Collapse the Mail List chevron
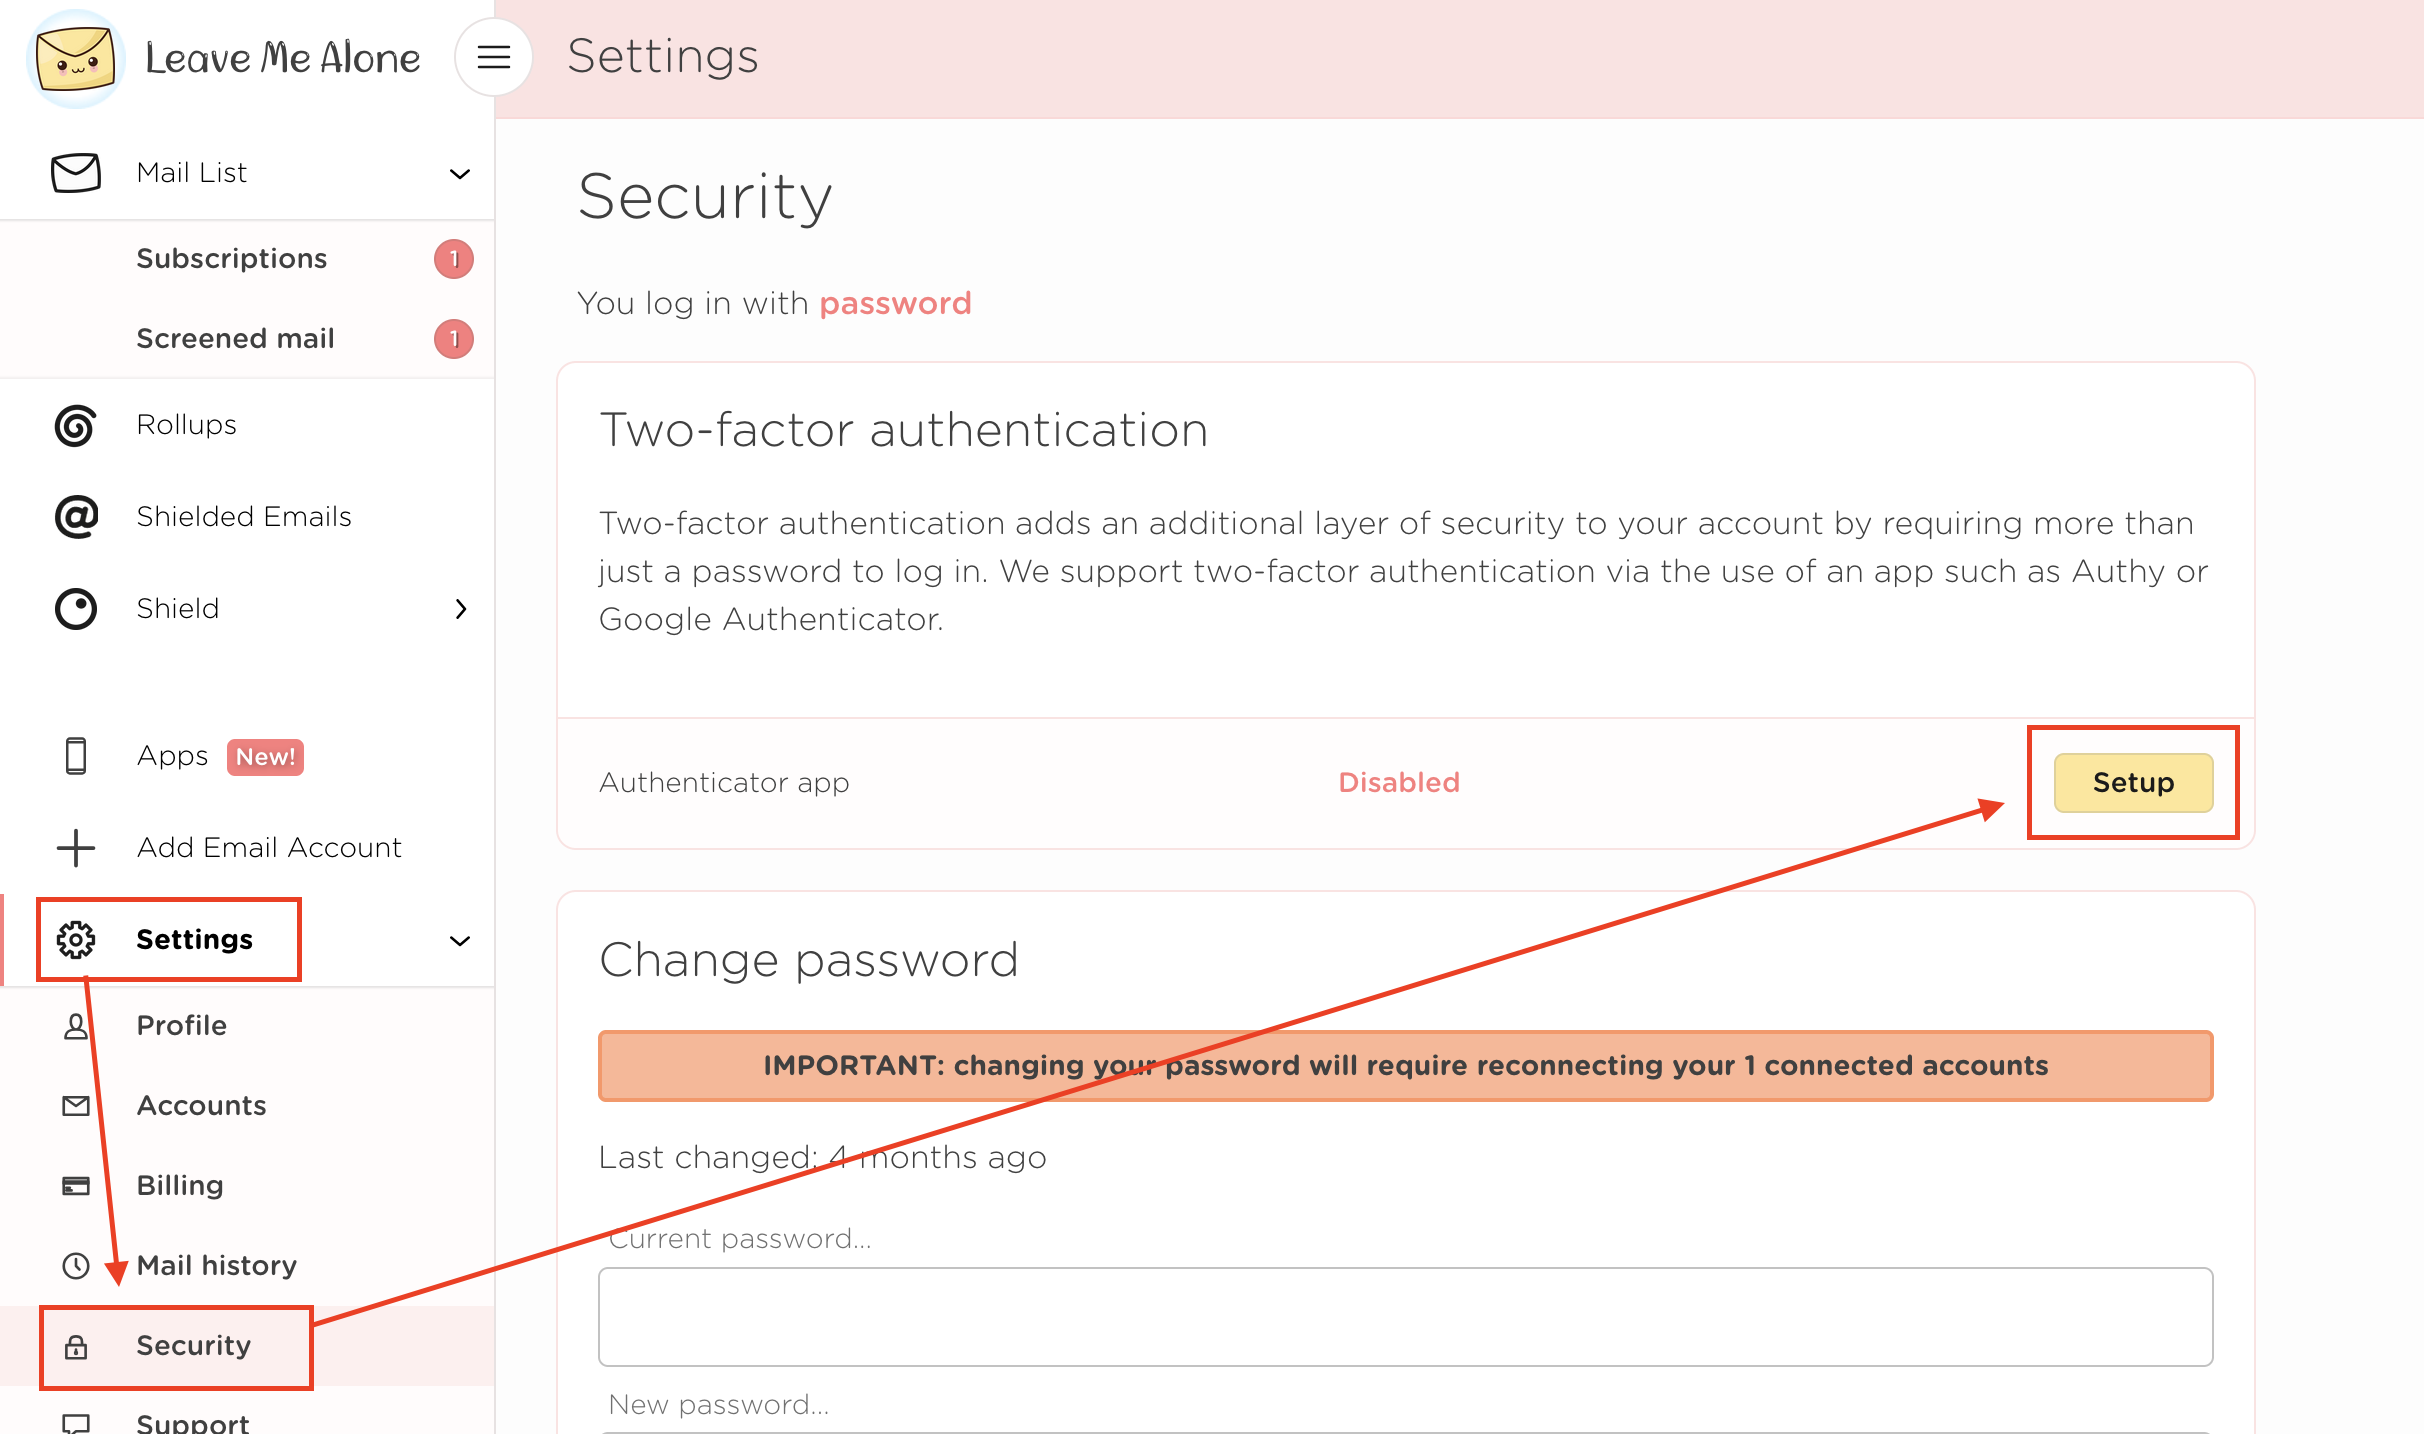The width and height of the screenshot is (2424, 1434). click(460, 174)
